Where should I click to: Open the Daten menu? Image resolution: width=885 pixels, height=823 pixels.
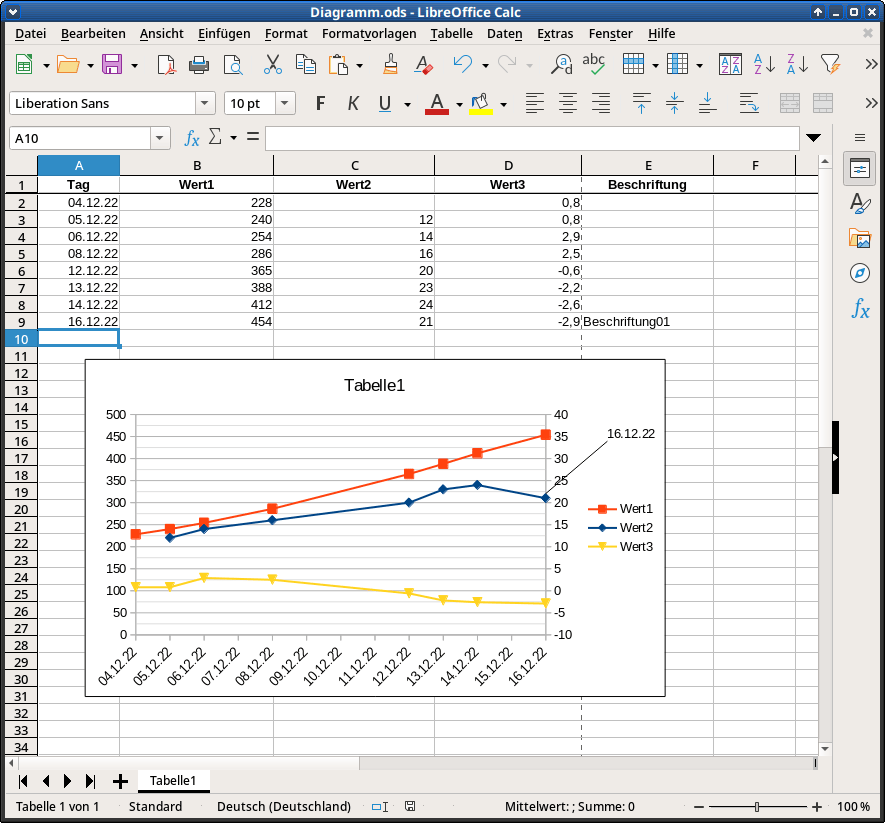[505, 34]
